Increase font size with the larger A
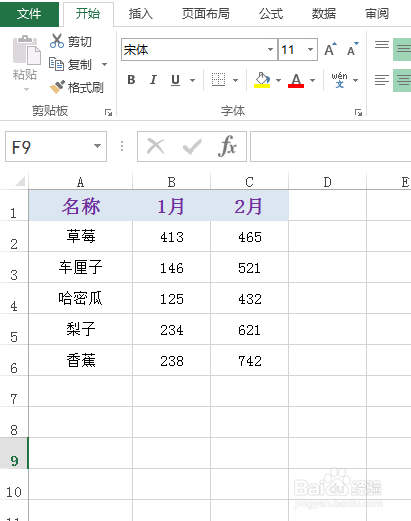Viewport: 411px width, 521px height. pyautogui.click(x=330, y=50)
